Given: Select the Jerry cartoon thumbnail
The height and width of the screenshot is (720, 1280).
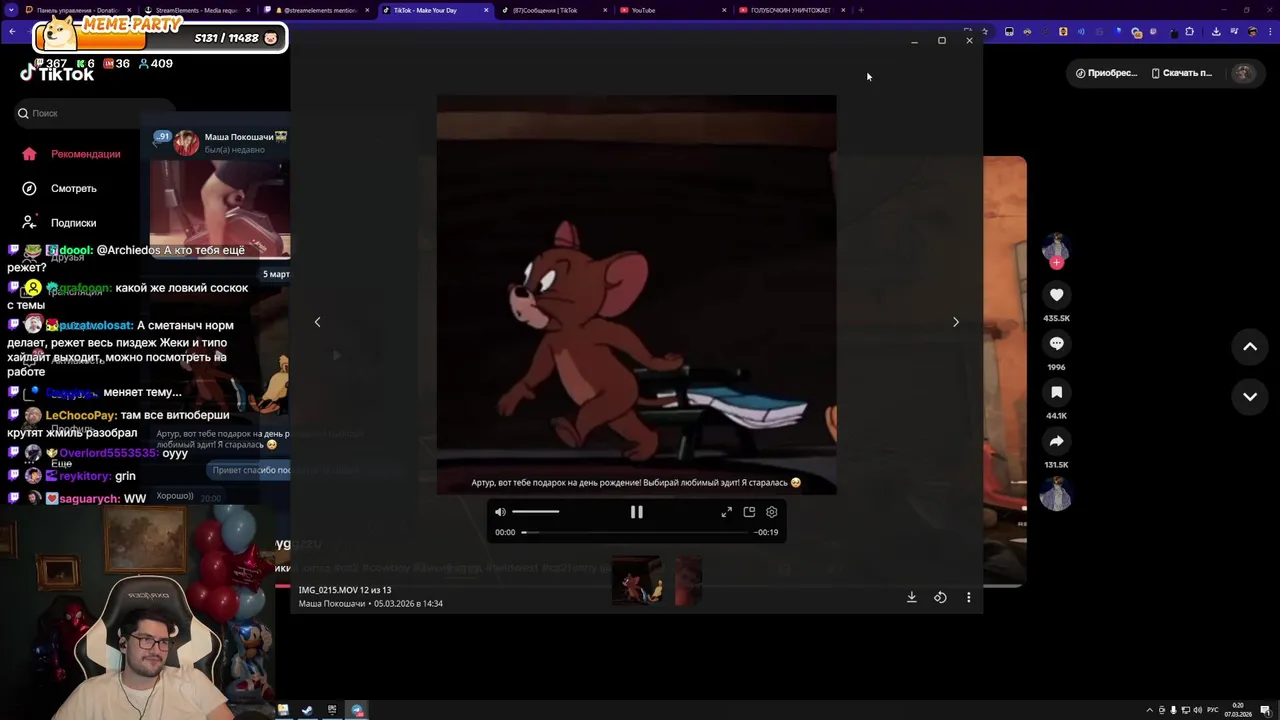Looking at the screenshot, I should tap(636, 580).
